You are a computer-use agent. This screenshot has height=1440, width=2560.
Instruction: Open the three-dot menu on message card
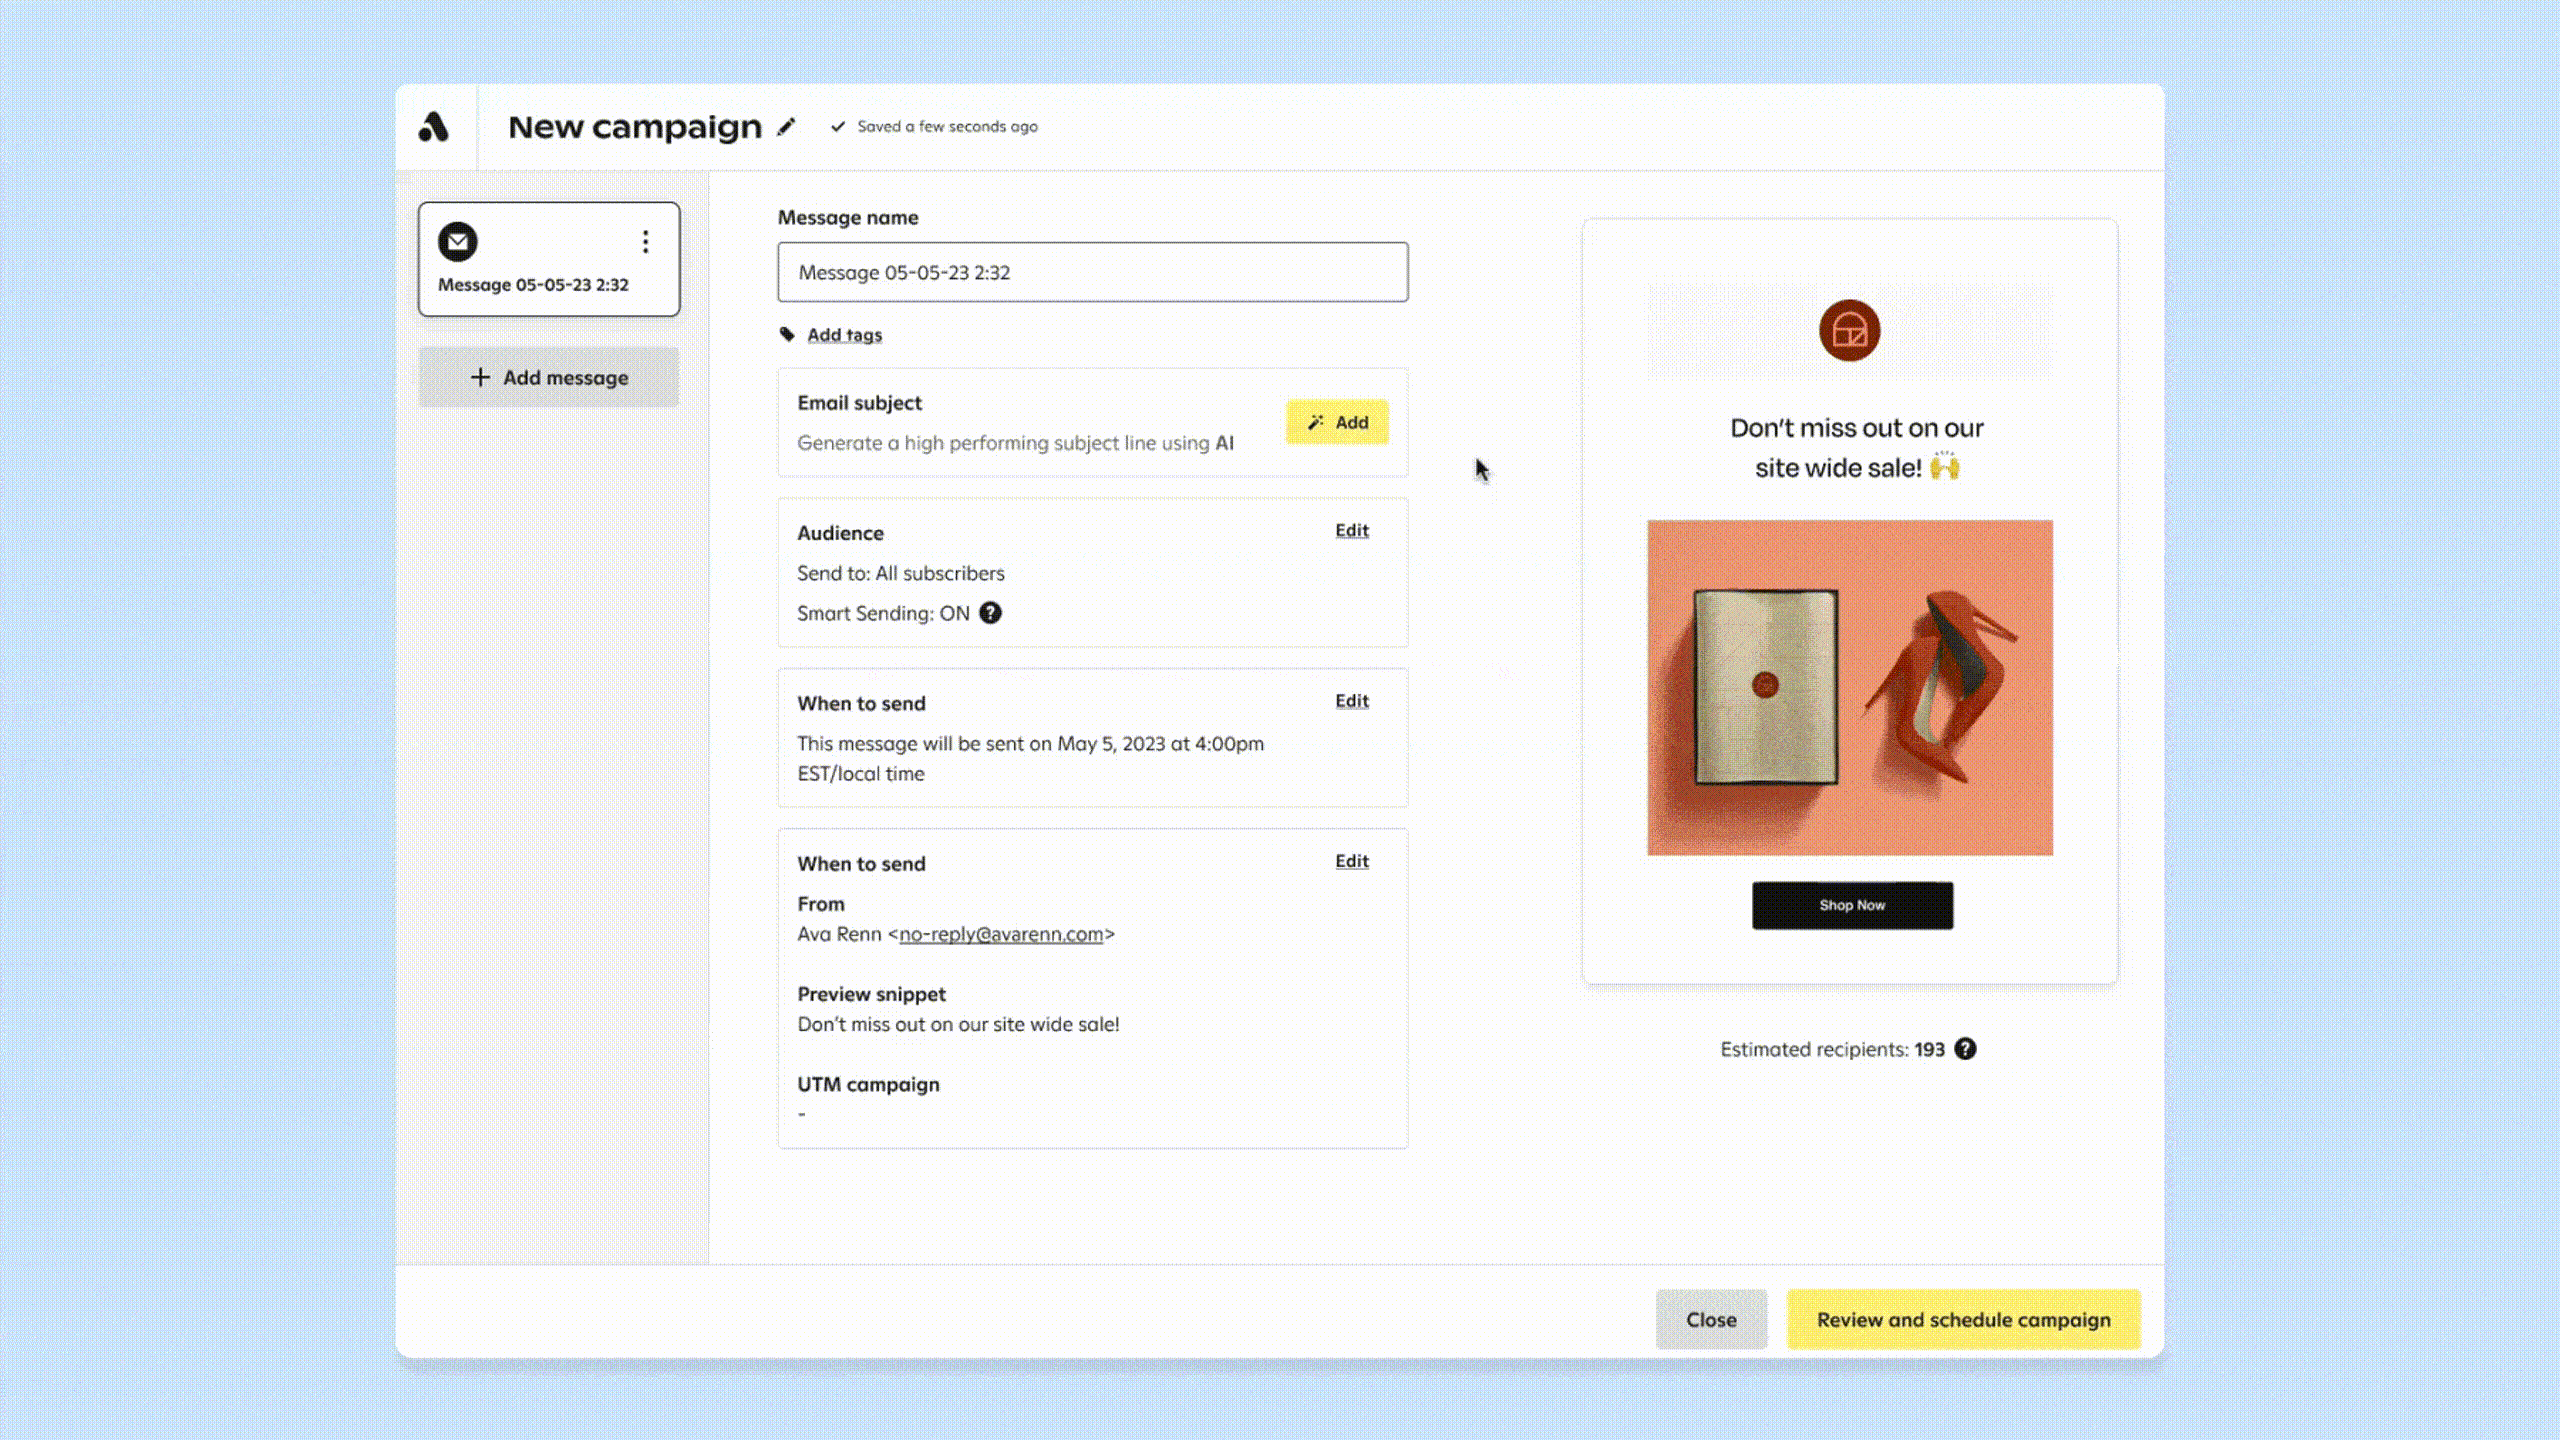click(645, 242)
